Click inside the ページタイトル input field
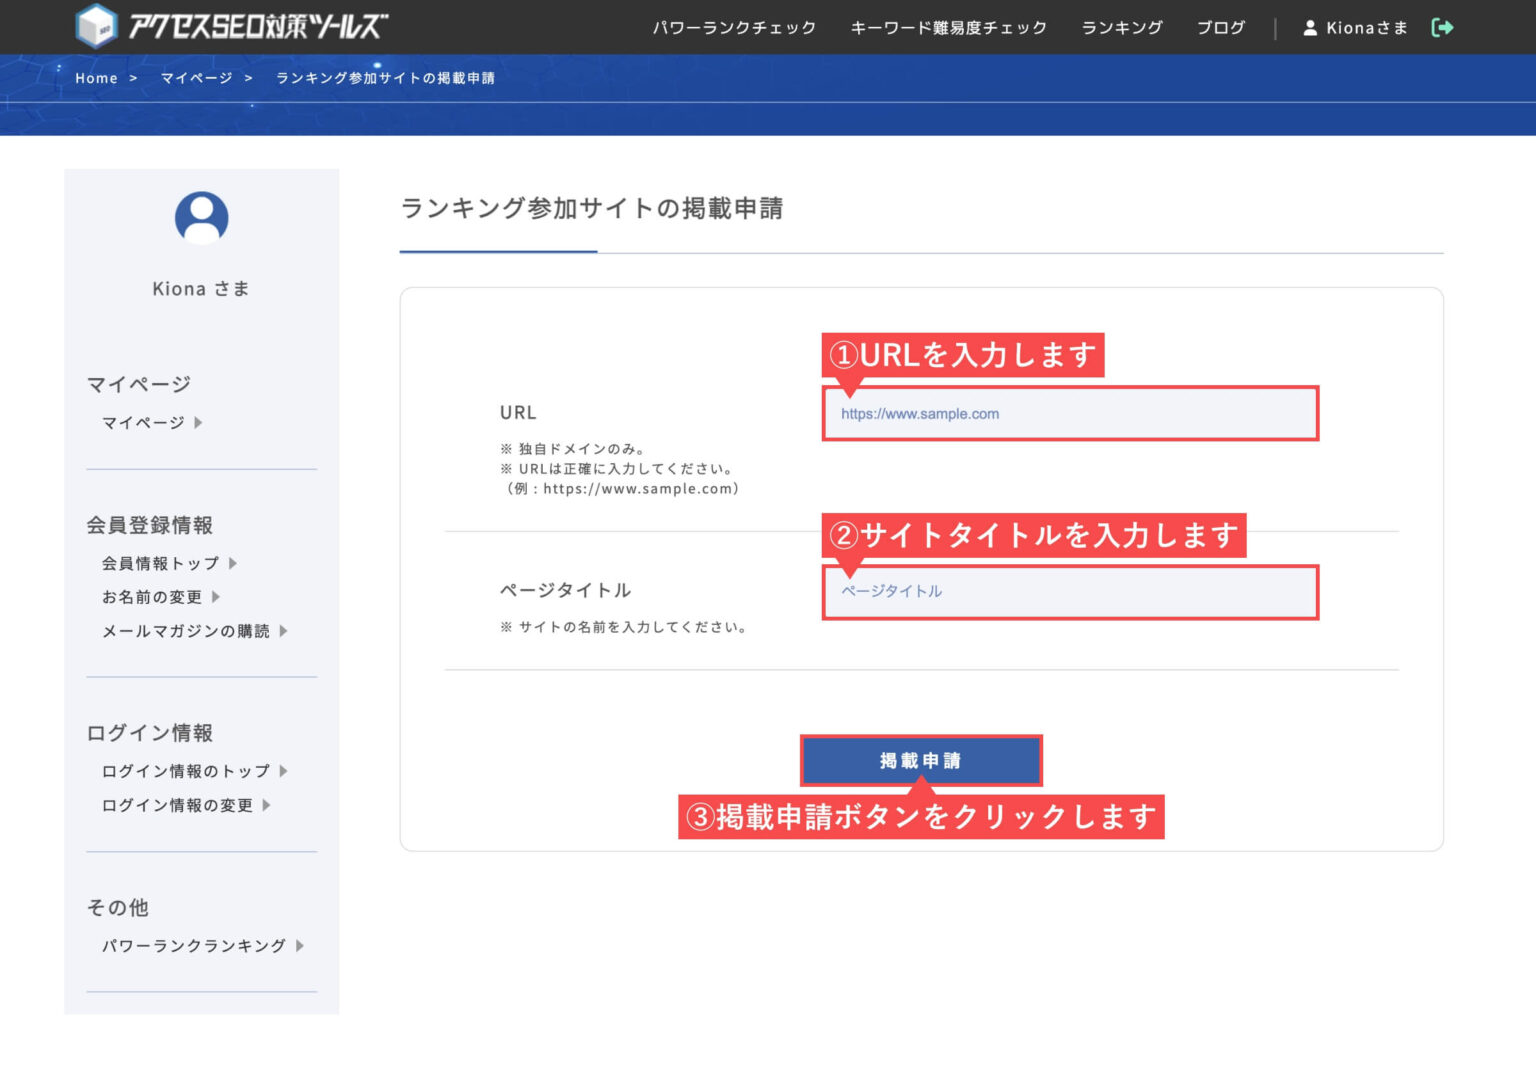 coord(1069,591)
